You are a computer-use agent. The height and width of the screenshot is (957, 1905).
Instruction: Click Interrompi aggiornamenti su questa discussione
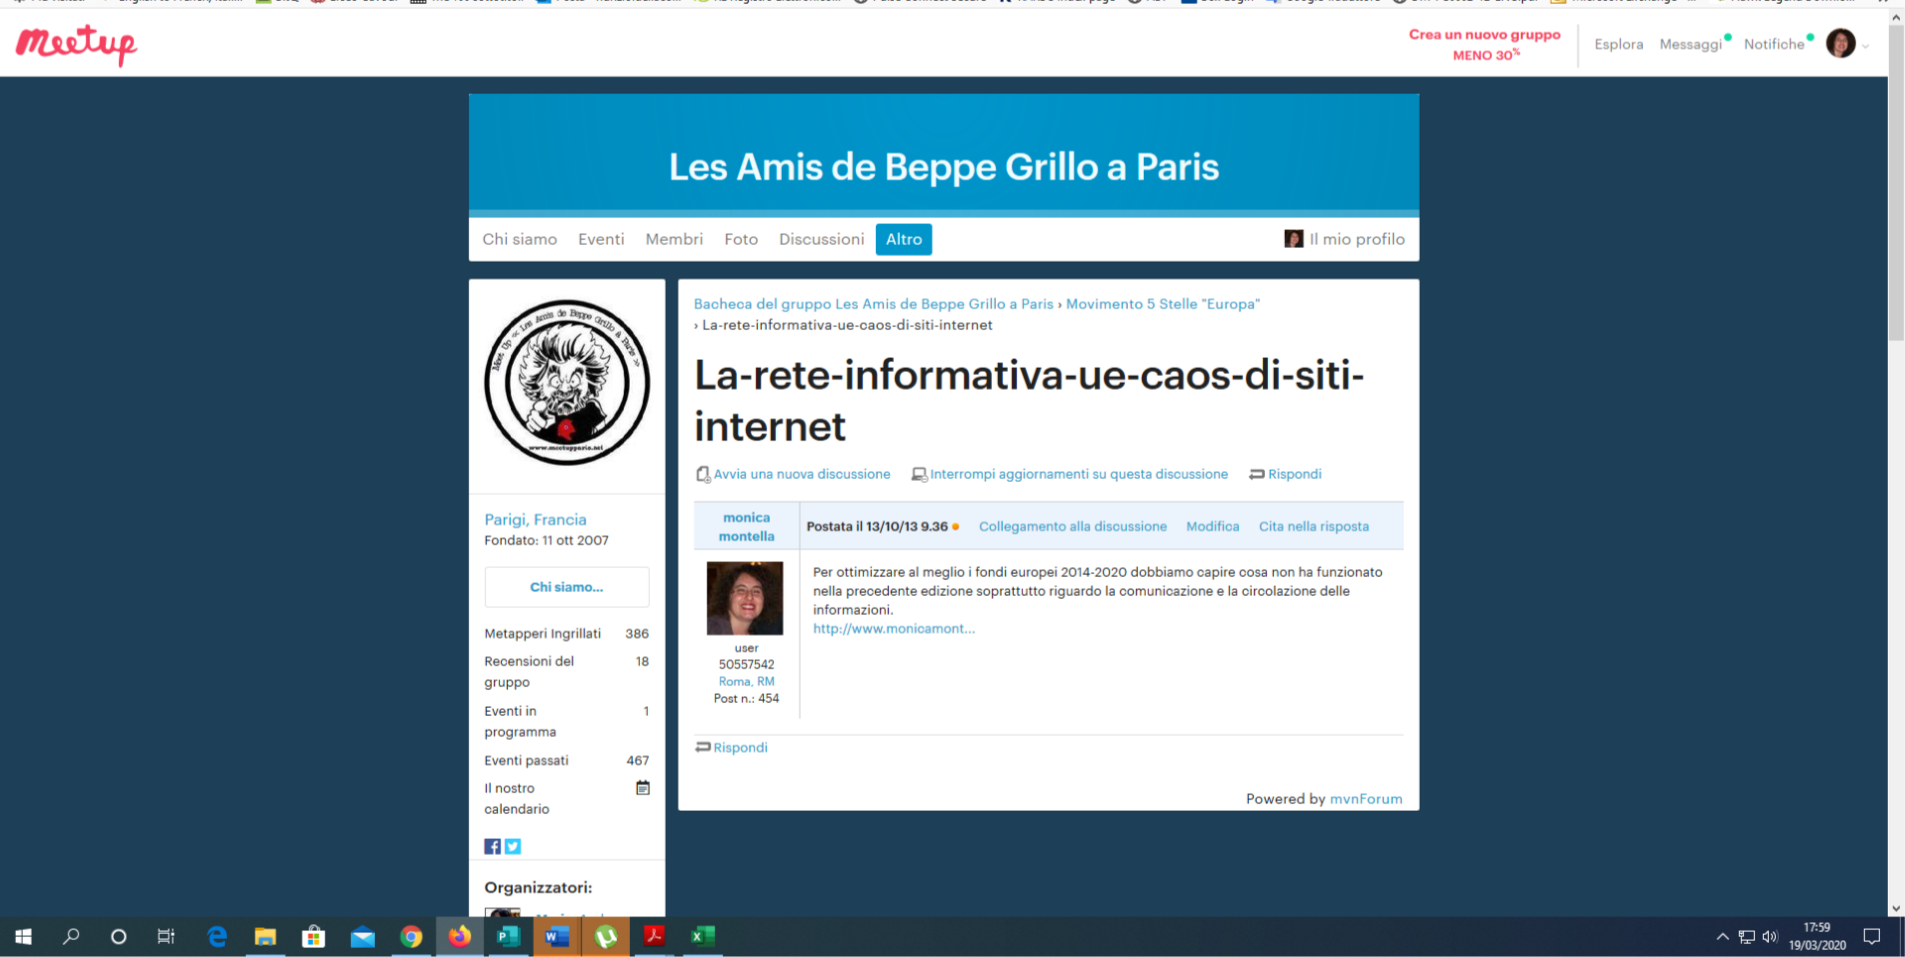pos(1079,474)
